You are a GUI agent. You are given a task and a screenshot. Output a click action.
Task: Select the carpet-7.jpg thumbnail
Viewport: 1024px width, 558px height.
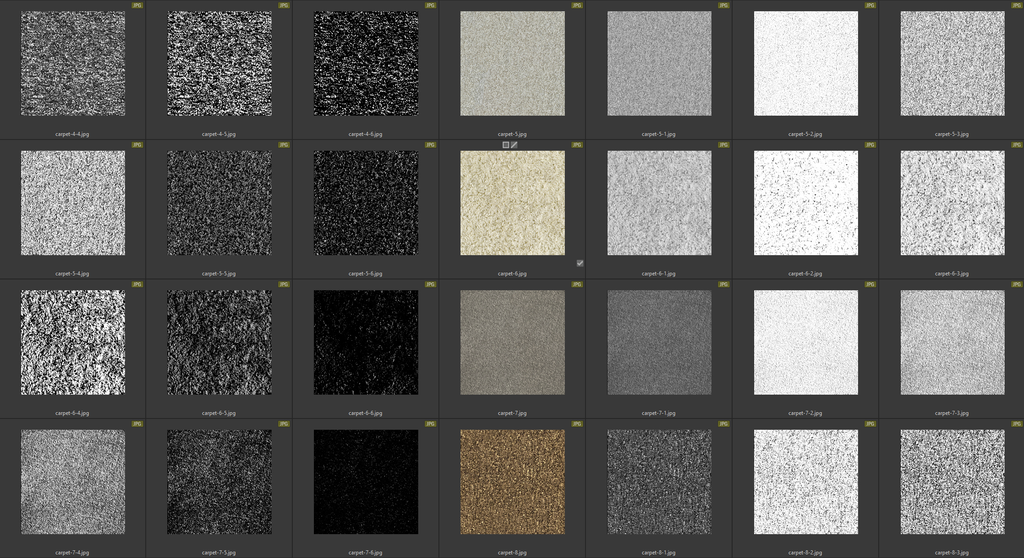pyautogui.click(x=512, y=342)
